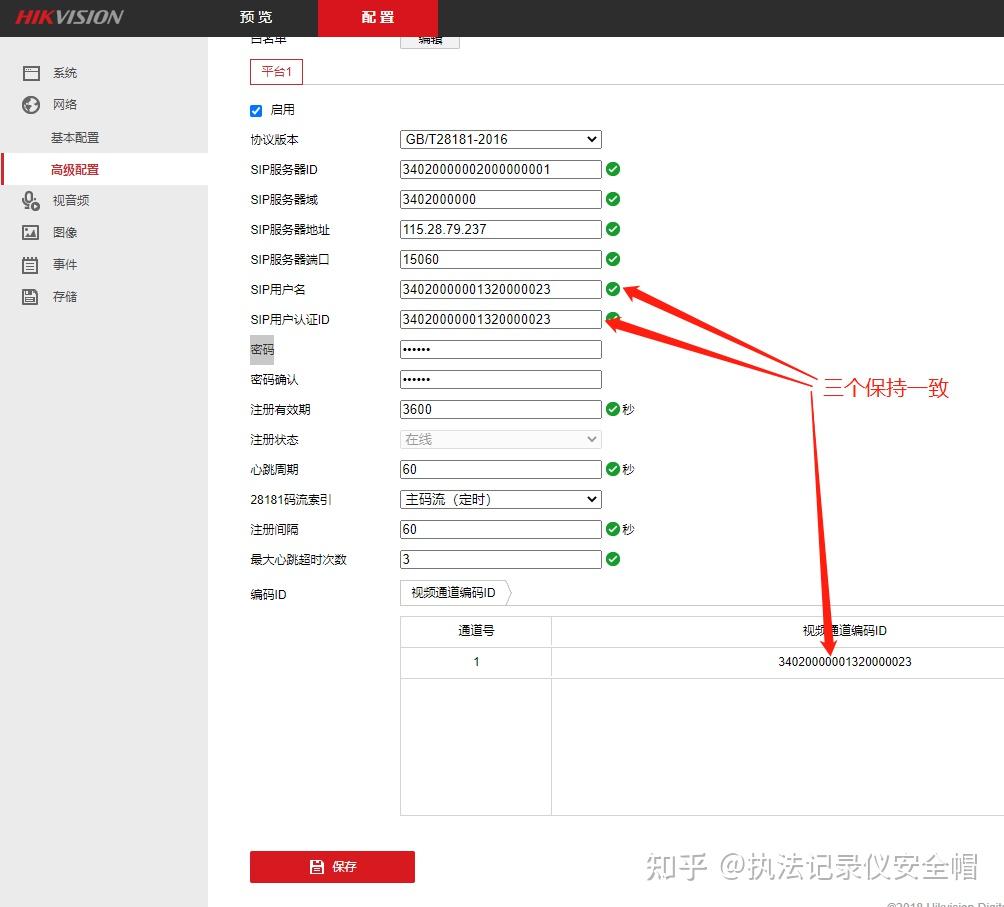Switch to the 预览 (Preview) tab
This screenshot has height=907, width=1004.
click(x=255, y=17)
